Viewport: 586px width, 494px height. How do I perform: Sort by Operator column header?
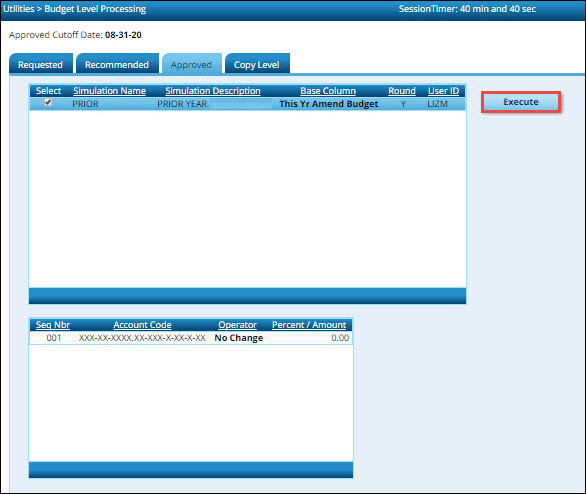[x=237, y=325]
